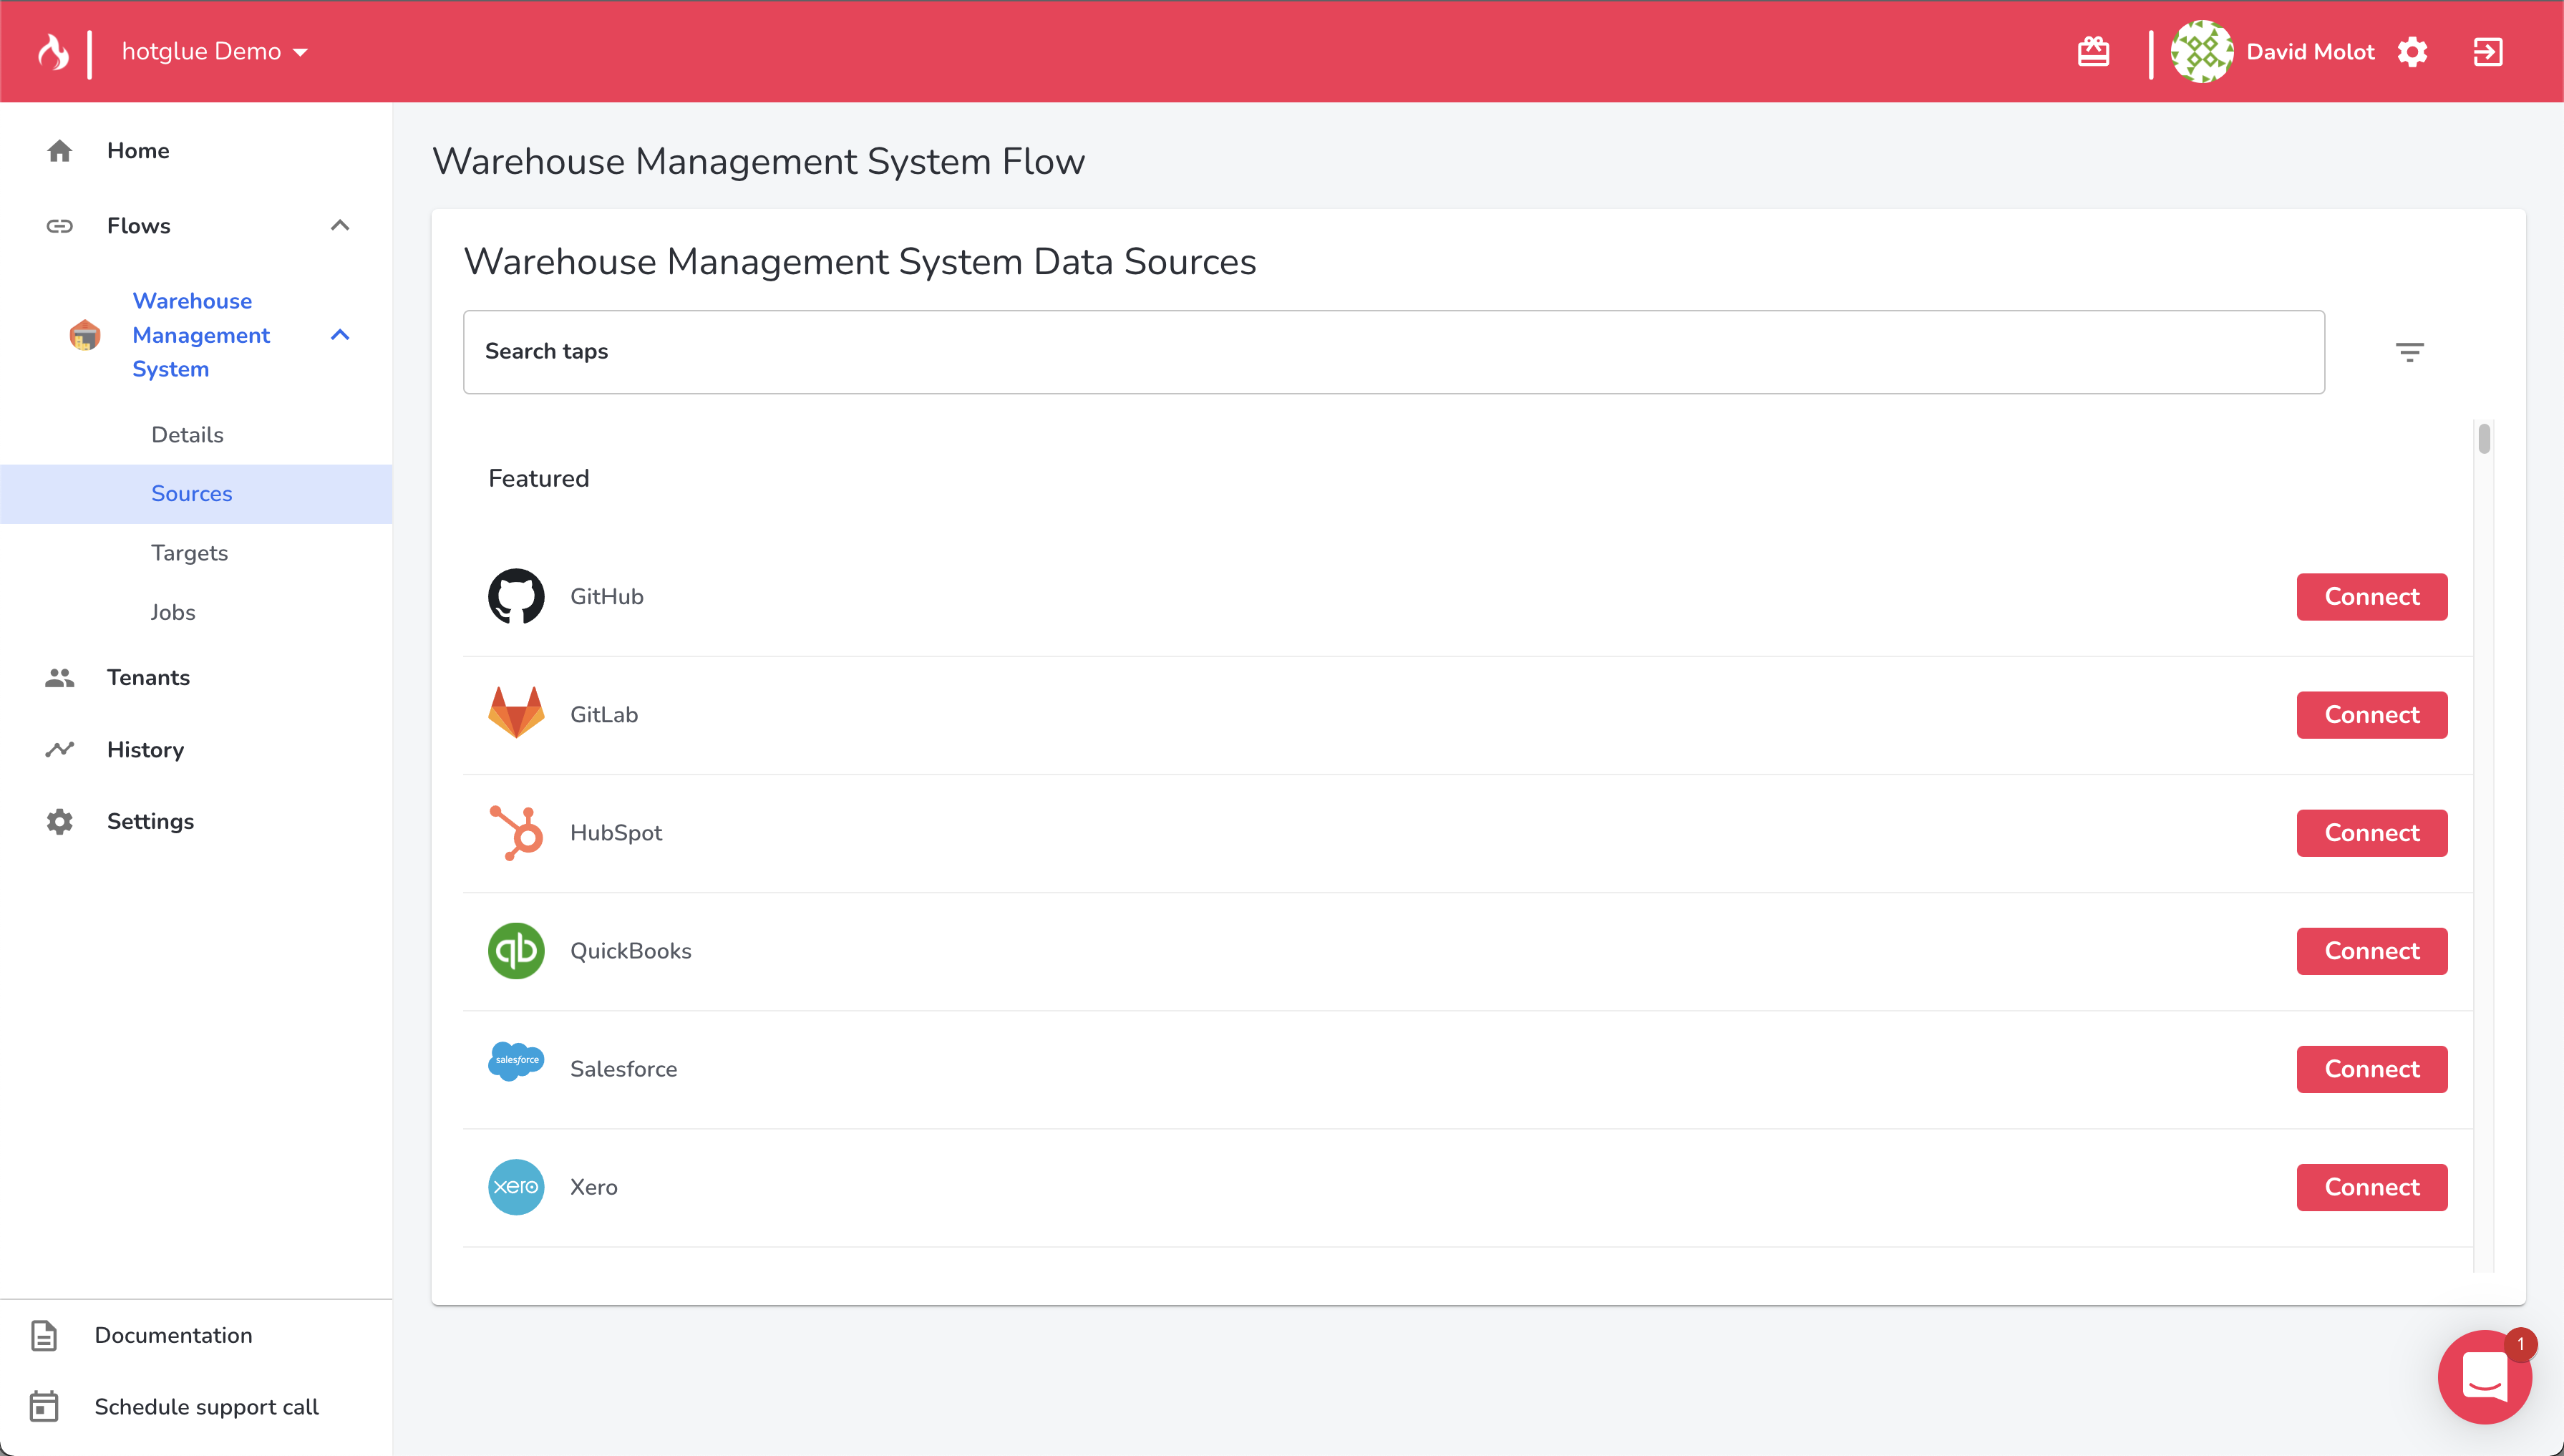This screenshot has height=1456, width=2564.
Task: Click the sidebar Settings gear icon
Action: [x=60, y=822]
